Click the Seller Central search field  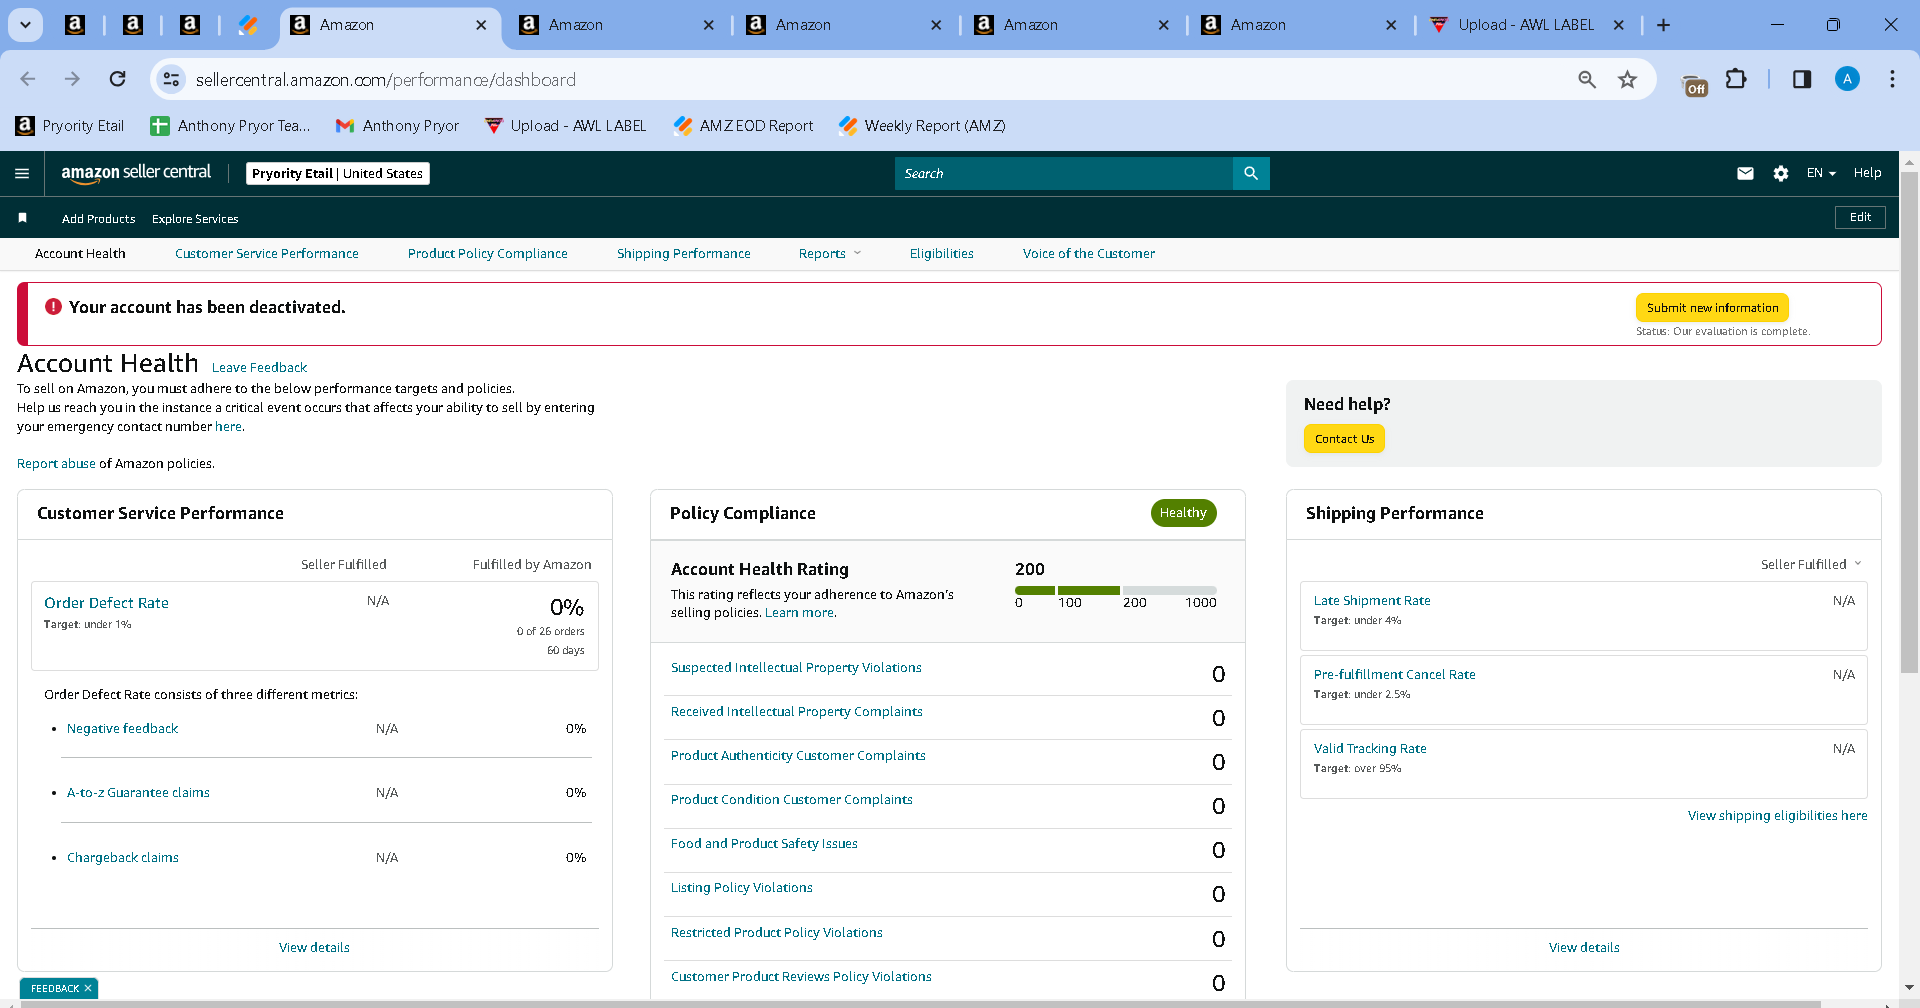1064,174
